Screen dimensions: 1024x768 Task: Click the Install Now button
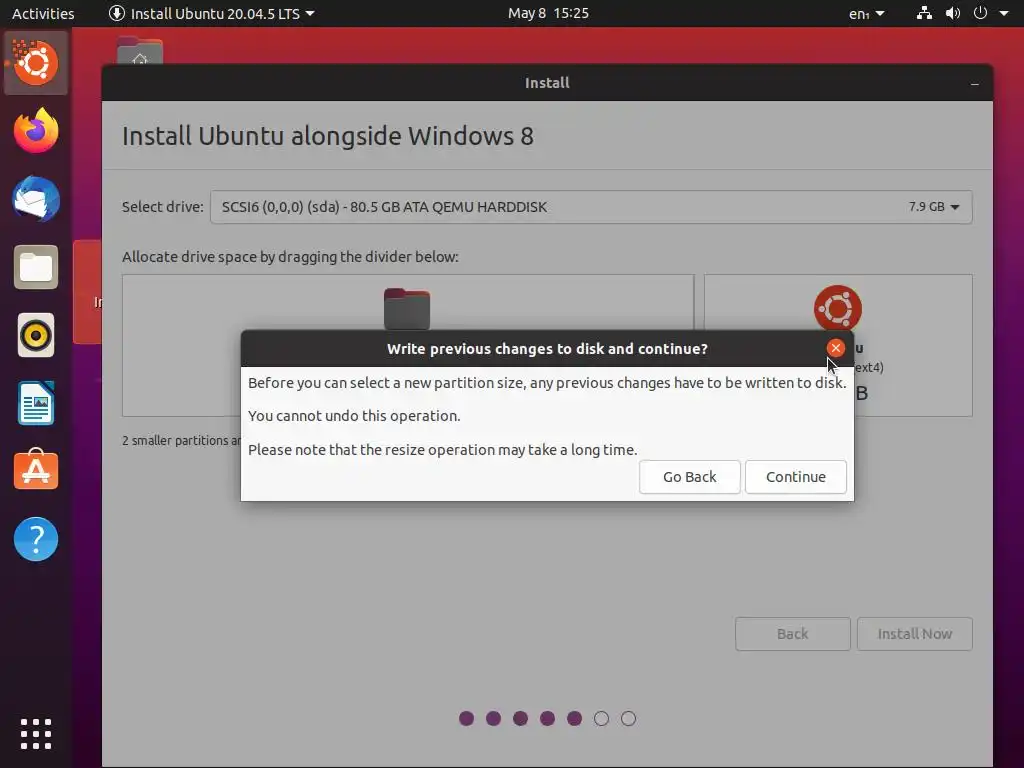click(x=914, y=634)
